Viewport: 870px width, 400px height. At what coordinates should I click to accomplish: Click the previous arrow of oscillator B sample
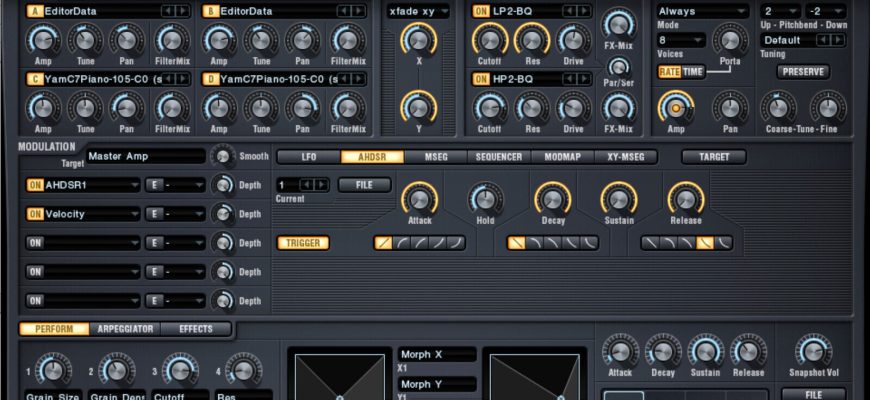(x=345, y=11)
